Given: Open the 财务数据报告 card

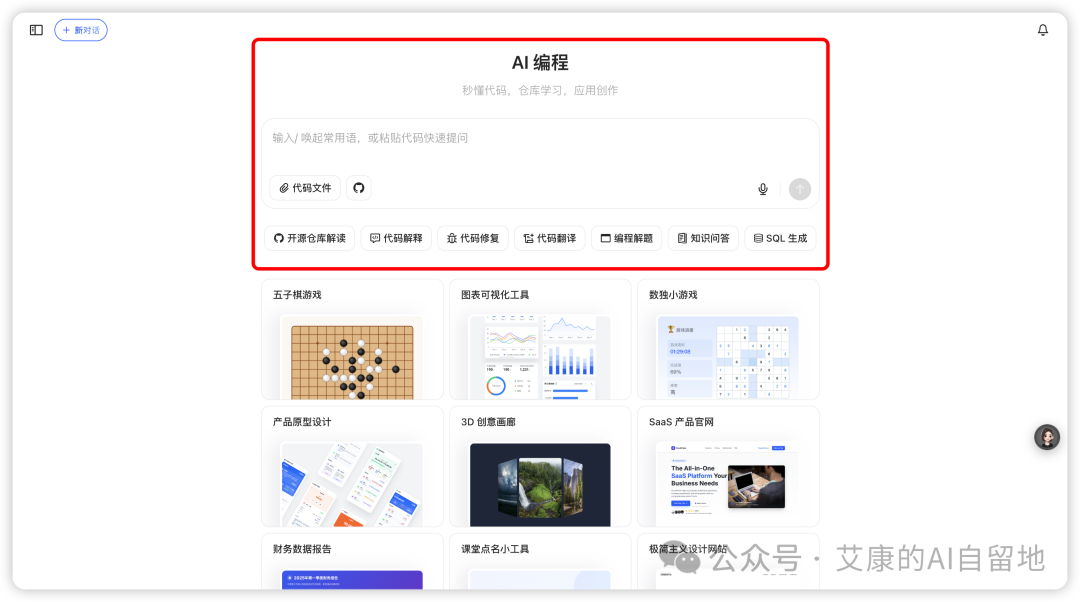Looking at the screenshot, I should point(352,561).
